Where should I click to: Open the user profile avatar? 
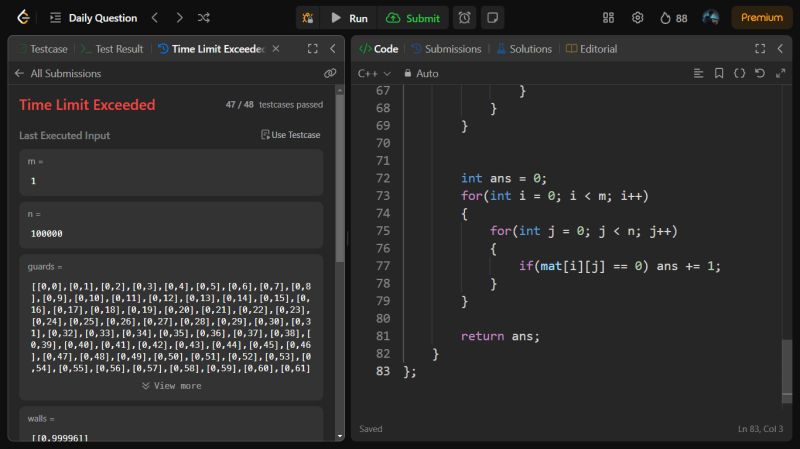[711, 18]
